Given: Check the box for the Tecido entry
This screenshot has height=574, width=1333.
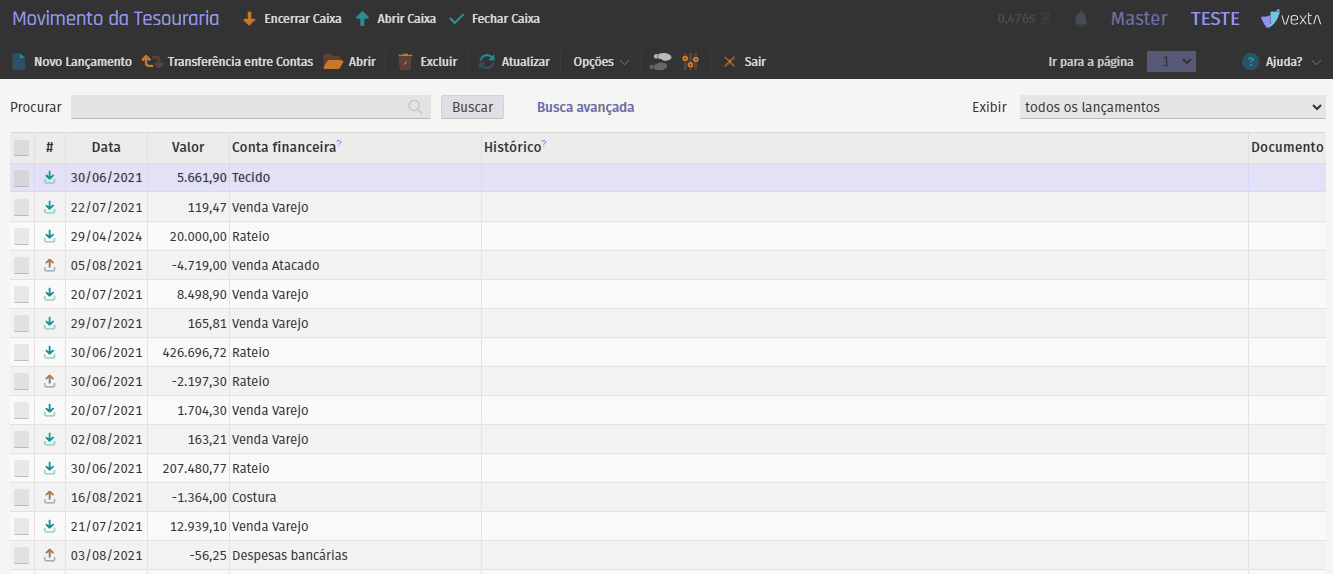Looking at the screenshot, I should [x=21, y=178].
